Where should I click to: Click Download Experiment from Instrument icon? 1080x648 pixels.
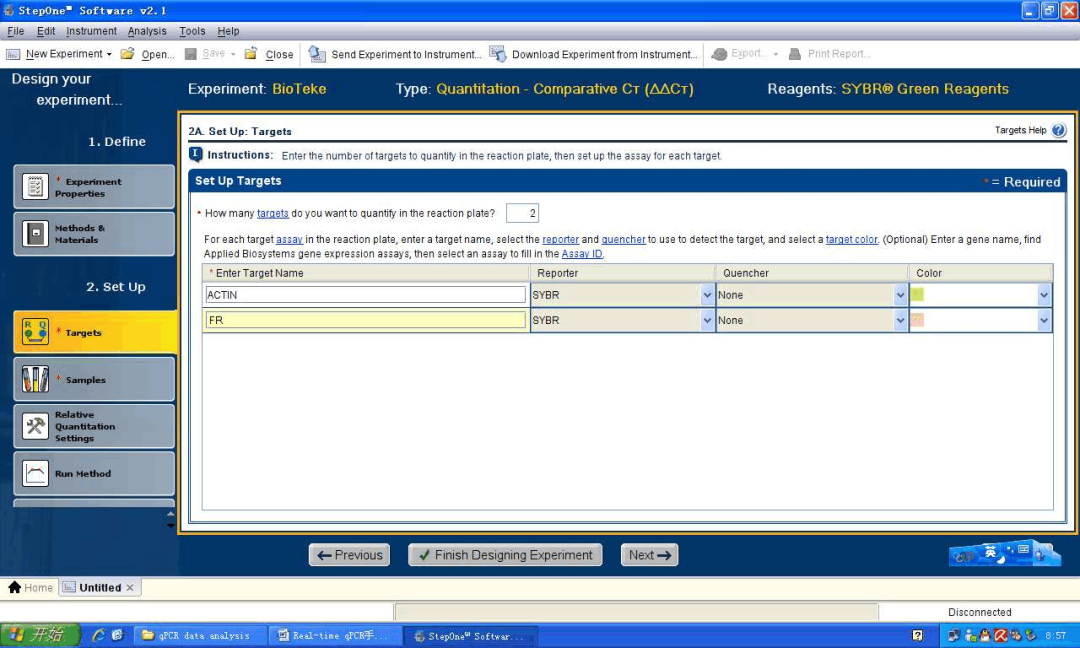[498, 54]
